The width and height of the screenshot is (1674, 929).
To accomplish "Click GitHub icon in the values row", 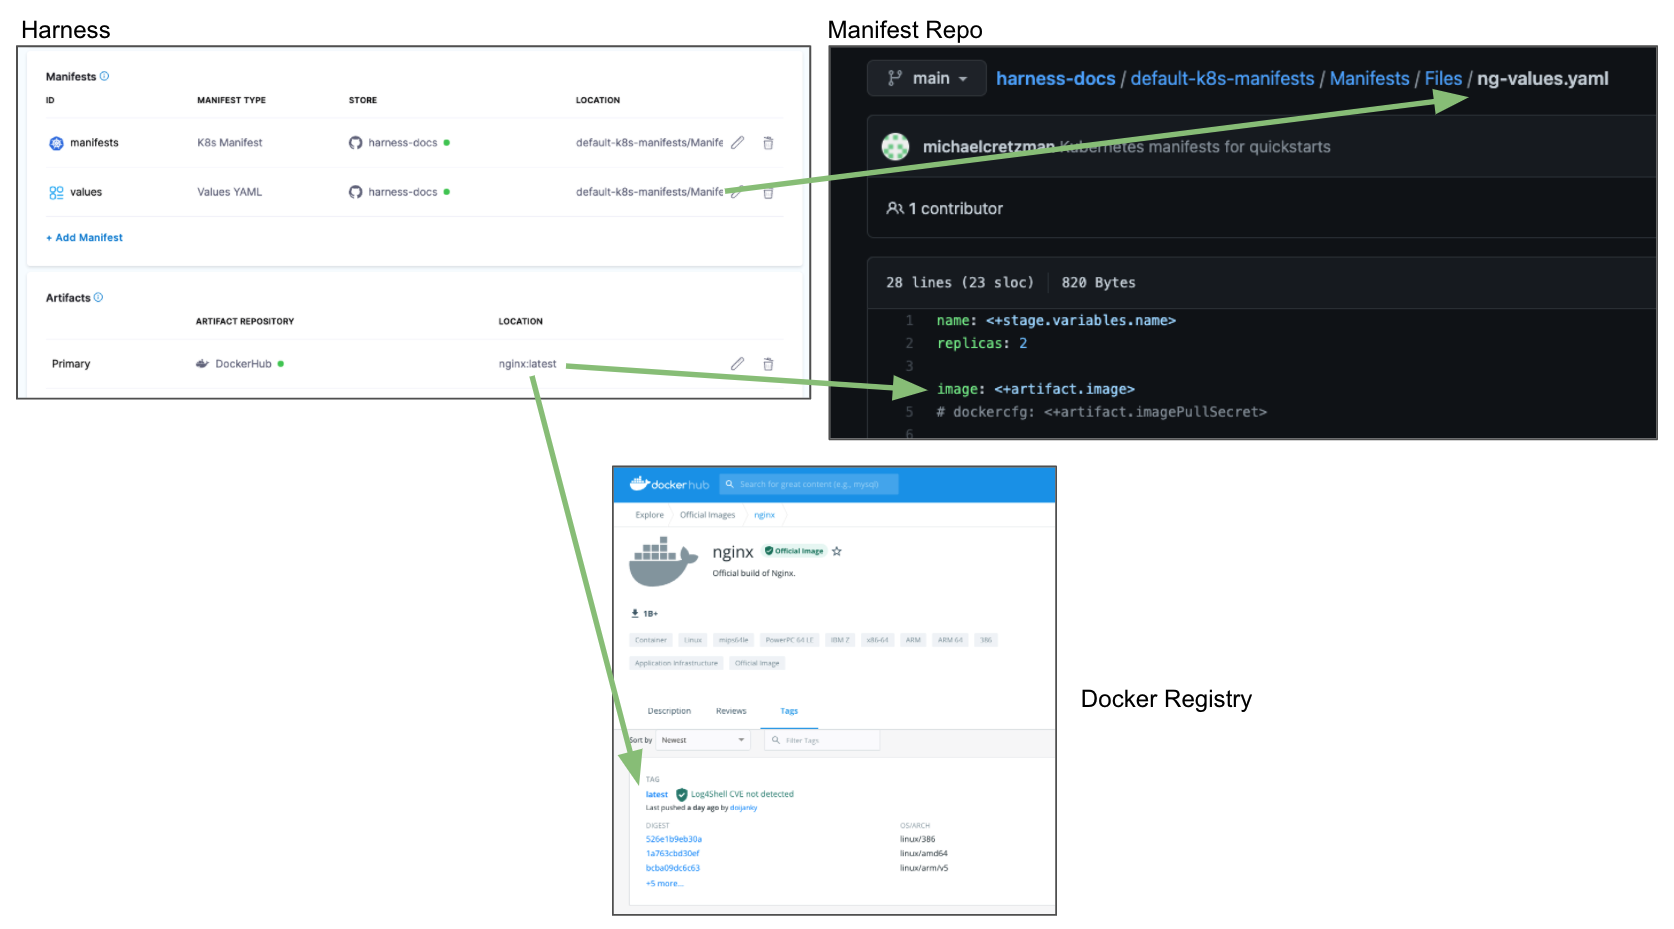I will point(355,192).
